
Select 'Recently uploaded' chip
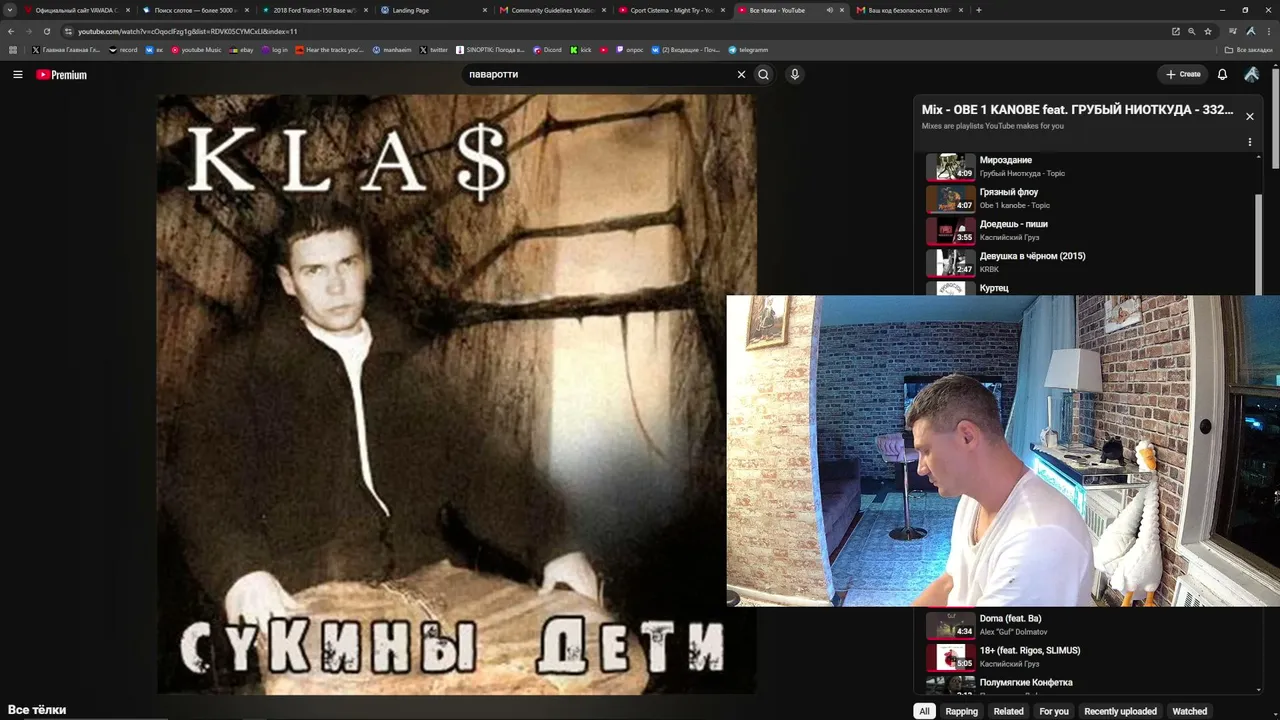(1120, 711)
